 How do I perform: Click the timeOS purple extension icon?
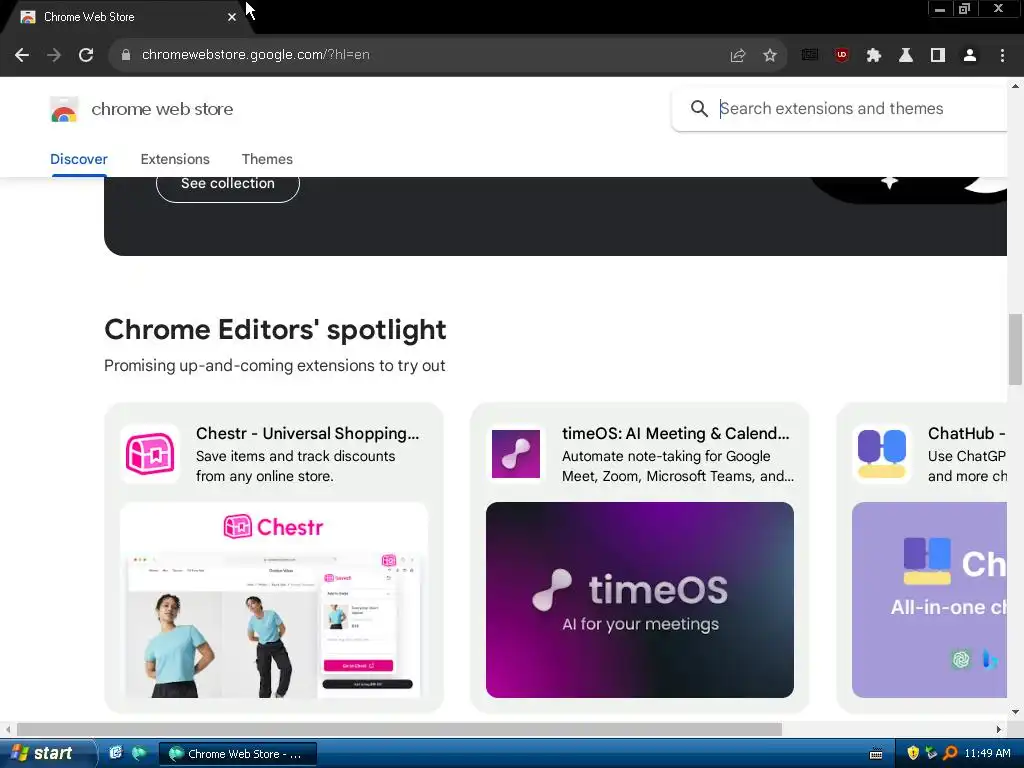click(x=516, y=453)
